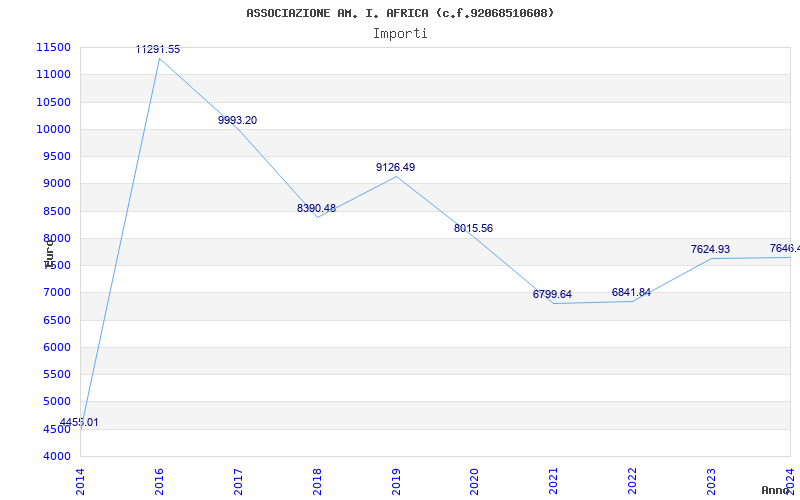
Task: Click the 2023 x-axis label
Action: click(x=711, y=482)
